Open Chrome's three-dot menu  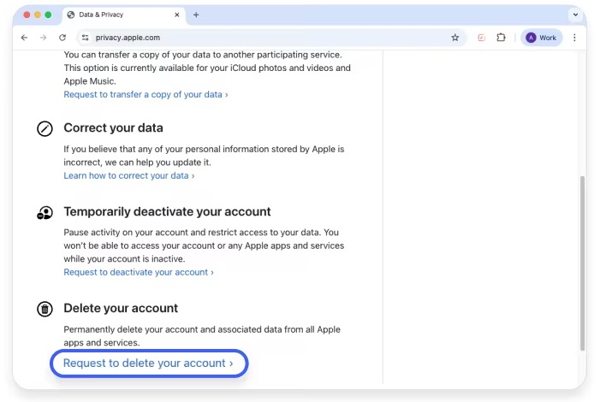click(574, 37)
